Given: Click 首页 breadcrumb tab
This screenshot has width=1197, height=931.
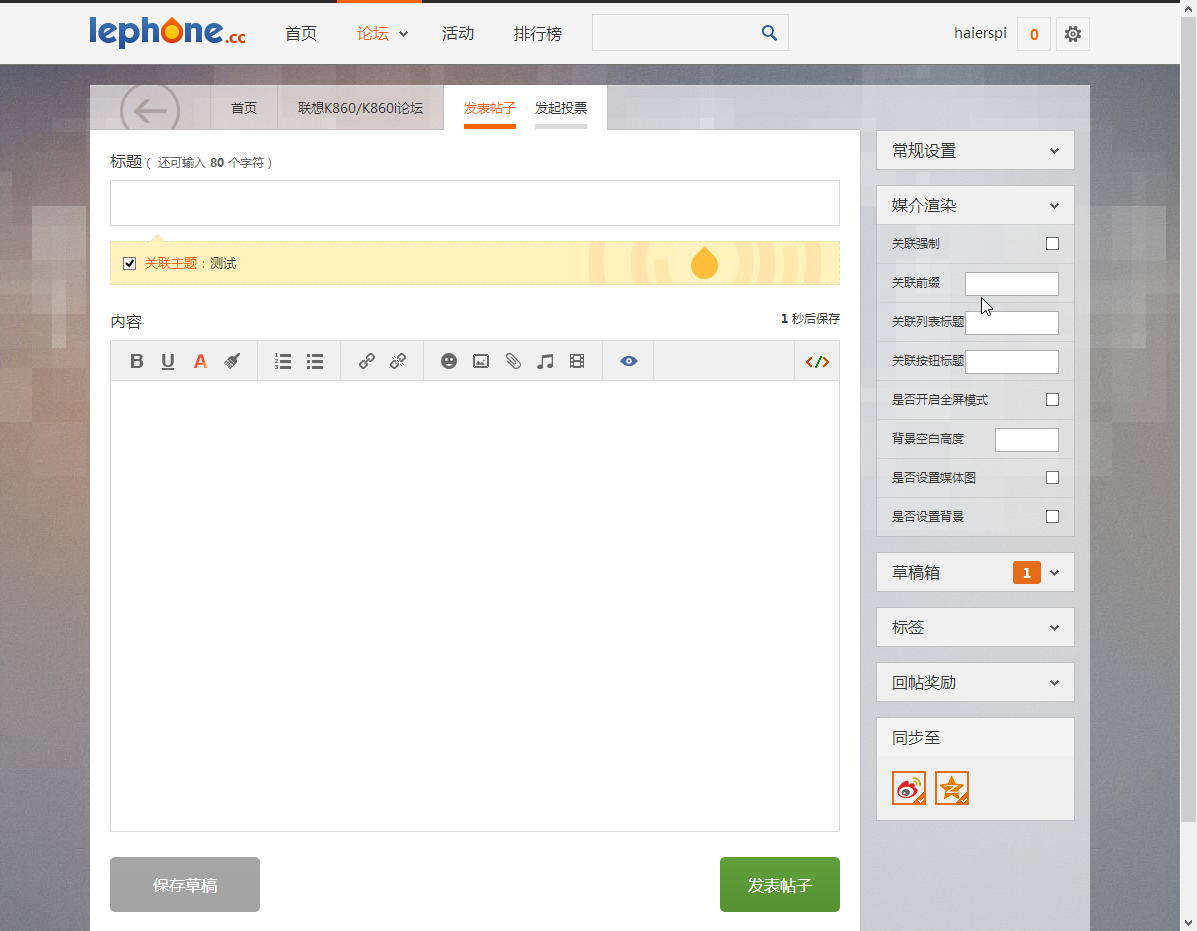Looking at the screenshot, I should point(244,108).
